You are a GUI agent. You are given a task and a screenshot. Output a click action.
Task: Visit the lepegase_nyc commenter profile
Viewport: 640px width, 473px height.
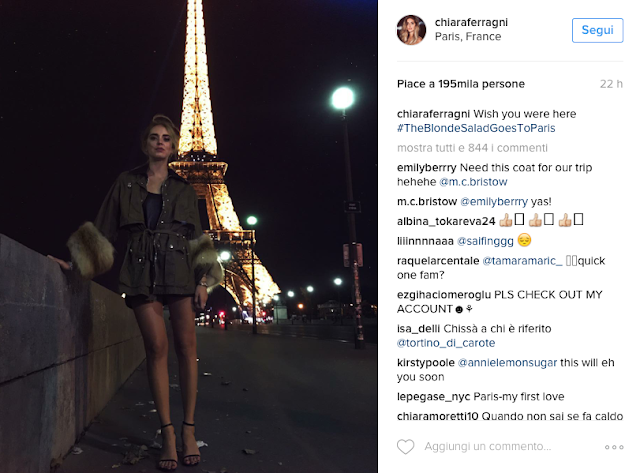pos(433,397)
